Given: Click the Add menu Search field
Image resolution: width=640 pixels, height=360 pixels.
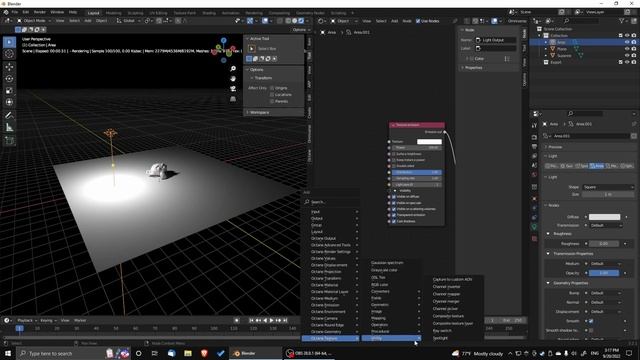Looking at the screenshot, I should [x=331, y=202].
